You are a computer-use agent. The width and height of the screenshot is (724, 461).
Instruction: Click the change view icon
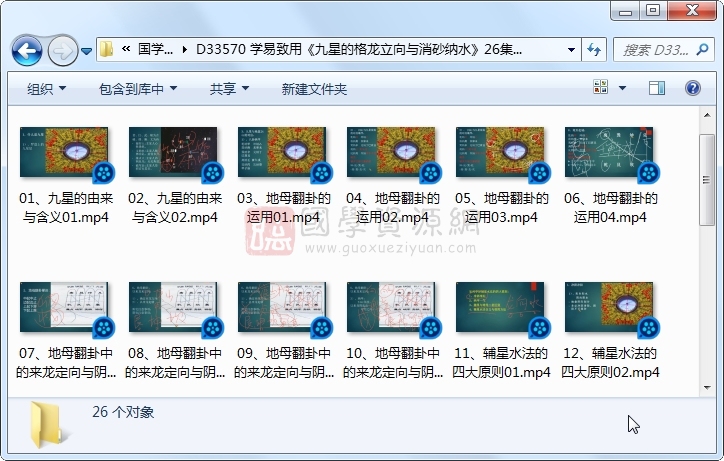(600, 87)
